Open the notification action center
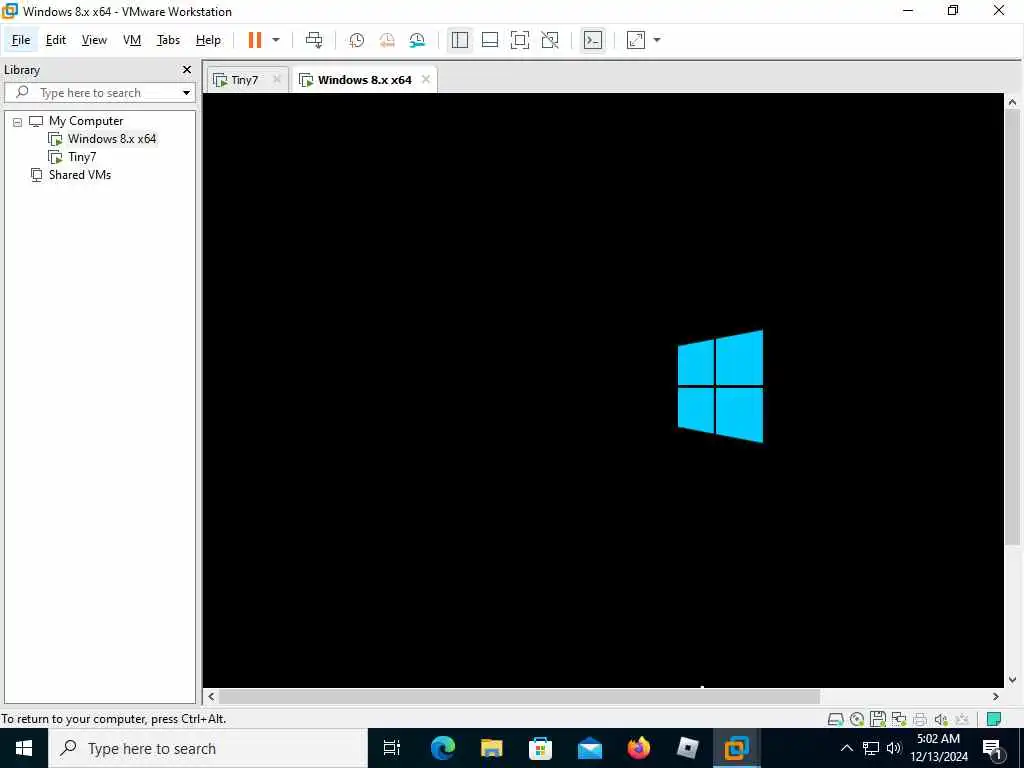 click(993, 748)
